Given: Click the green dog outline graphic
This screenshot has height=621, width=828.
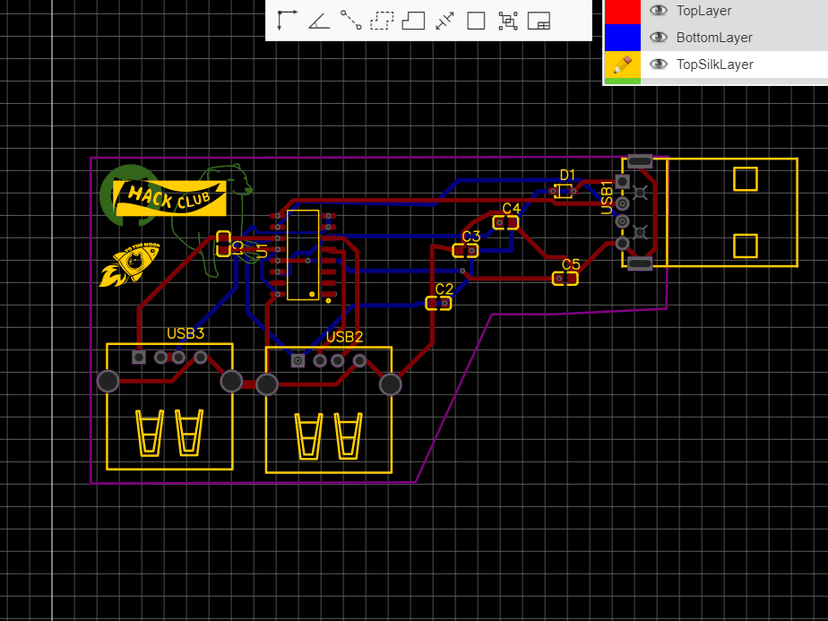Looking at the screenshot, I should point(211,222).
